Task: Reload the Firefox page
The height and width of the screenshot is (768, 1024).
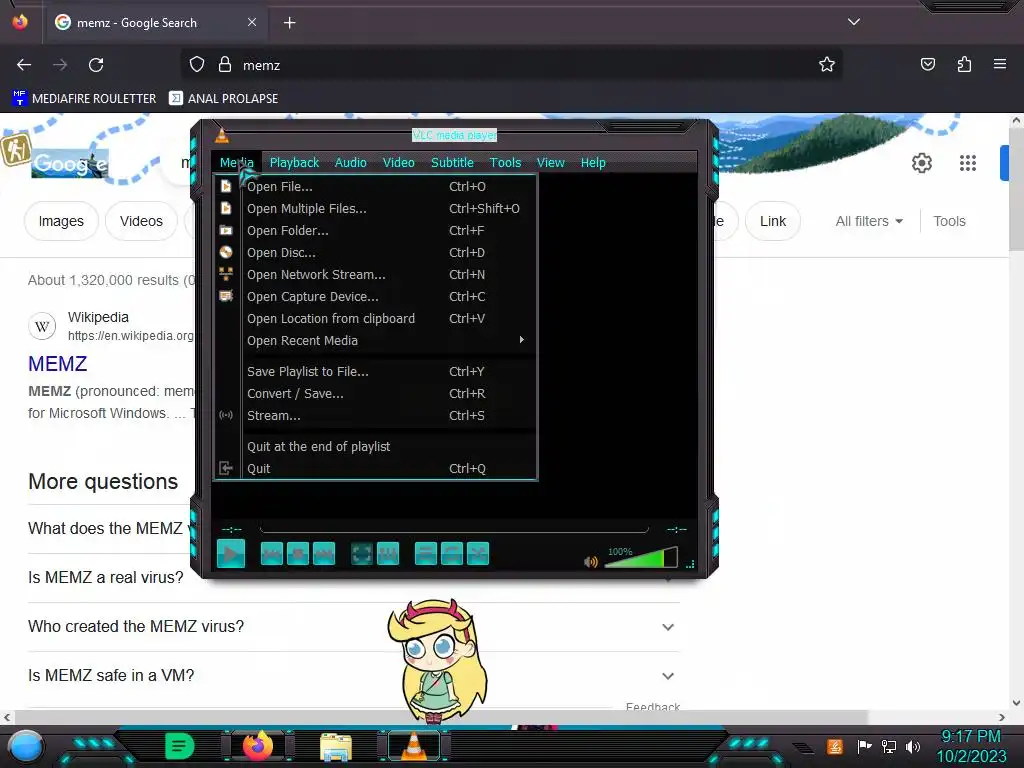Action: click(96, 65)
